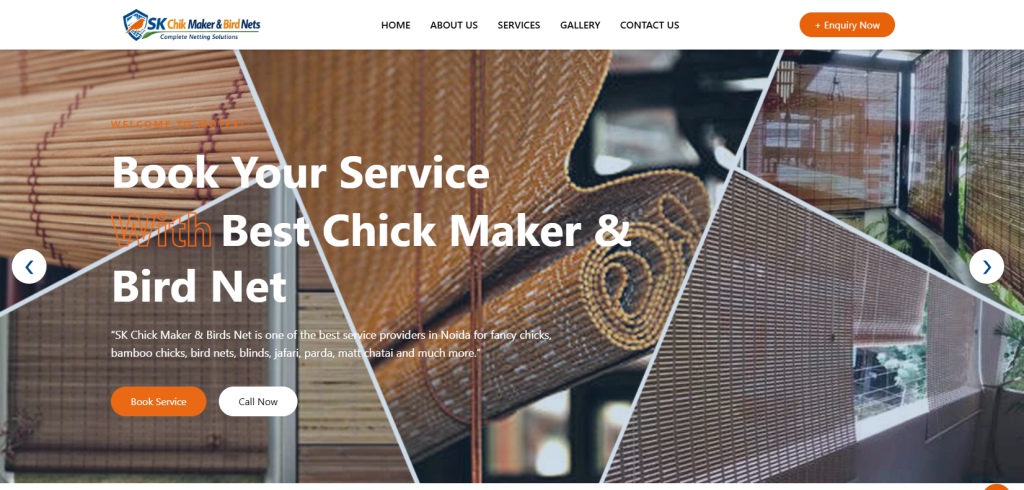Click the orange Book Service button
Image resolution: width=1024 pixels, height=490 pixels.
click(x=159, y=401)
